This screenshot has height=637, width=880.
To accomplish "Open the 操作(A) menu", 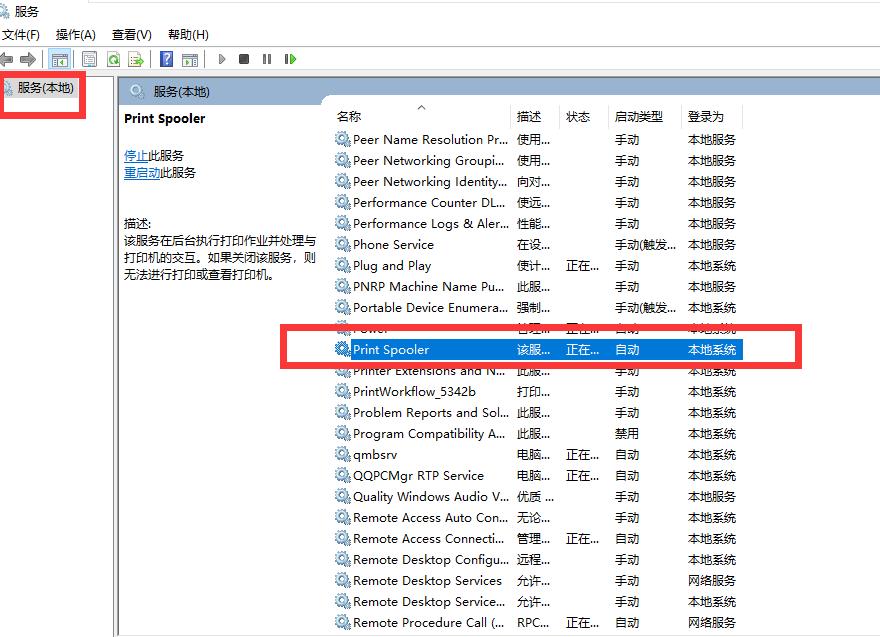I will point(75,34).
